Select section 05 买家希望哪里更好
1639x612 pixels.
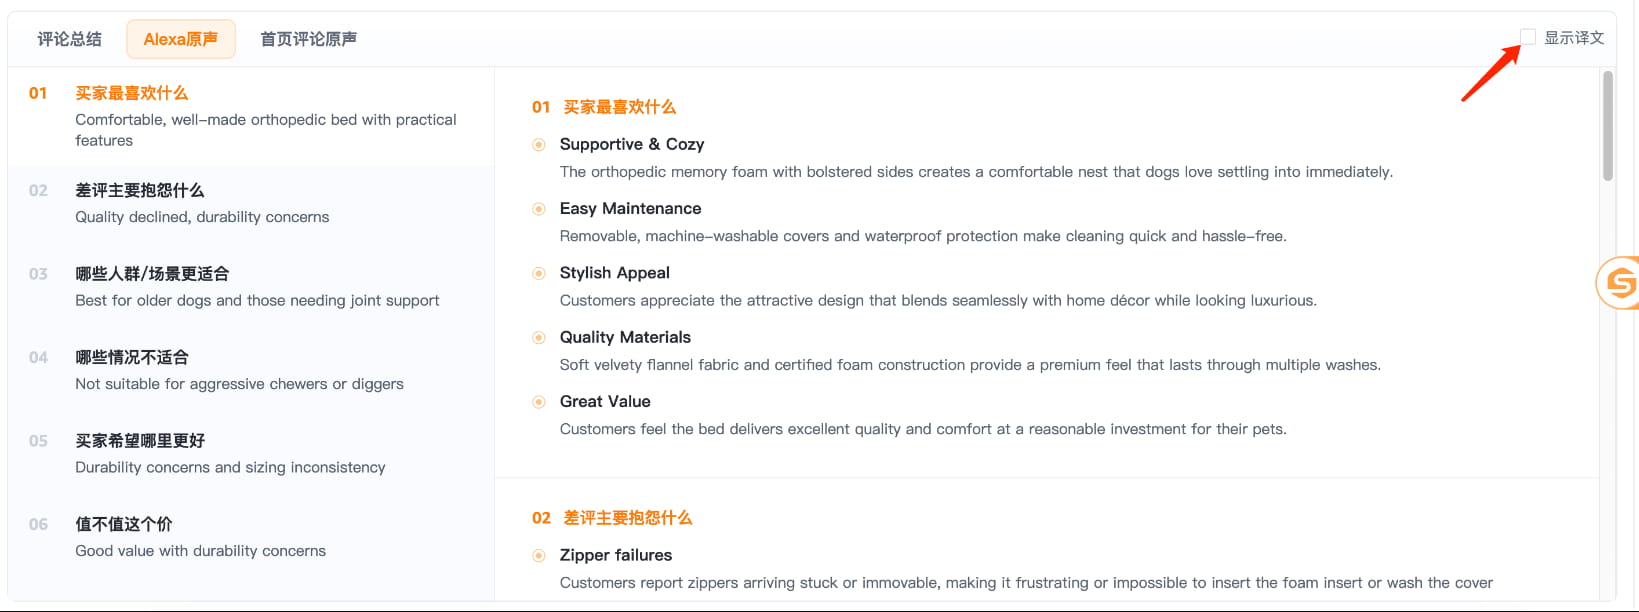click(251, 454)
